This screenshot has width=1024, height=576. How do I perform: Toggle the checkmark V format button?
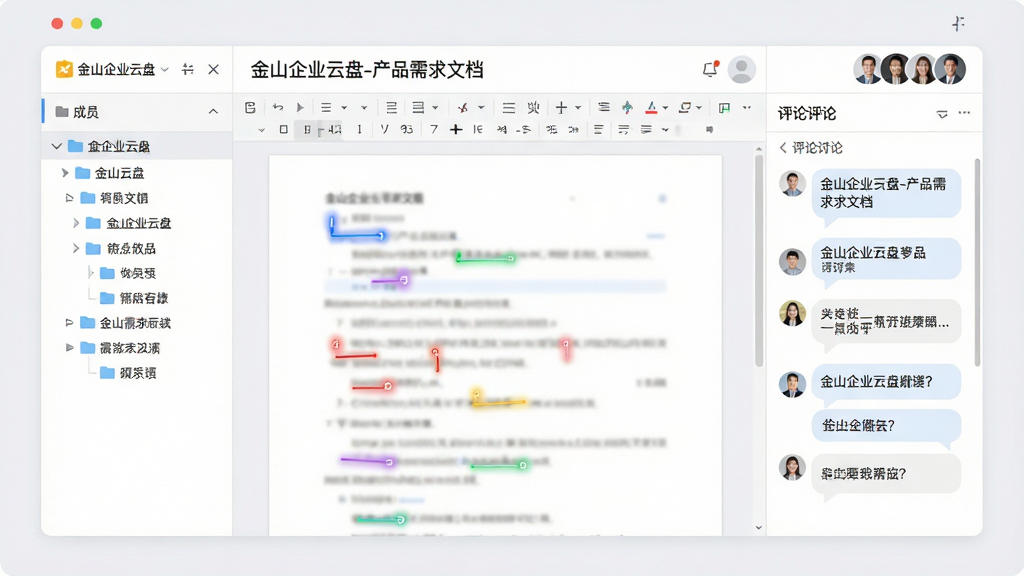(384, 129)
